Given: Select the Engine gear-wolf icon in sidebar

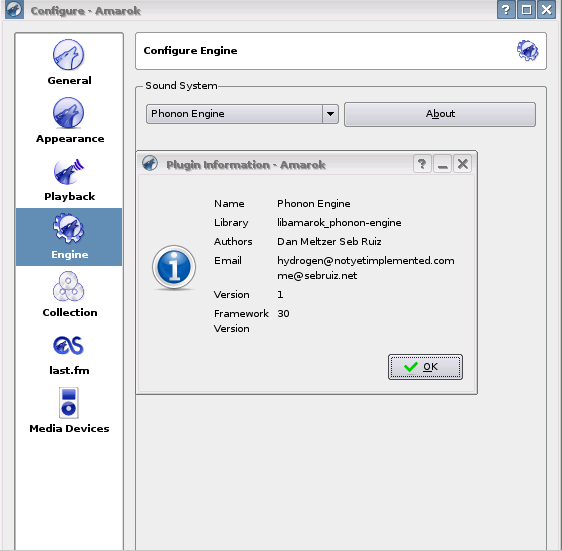Looking at the screenshot, I should click(x=68, y=228).
